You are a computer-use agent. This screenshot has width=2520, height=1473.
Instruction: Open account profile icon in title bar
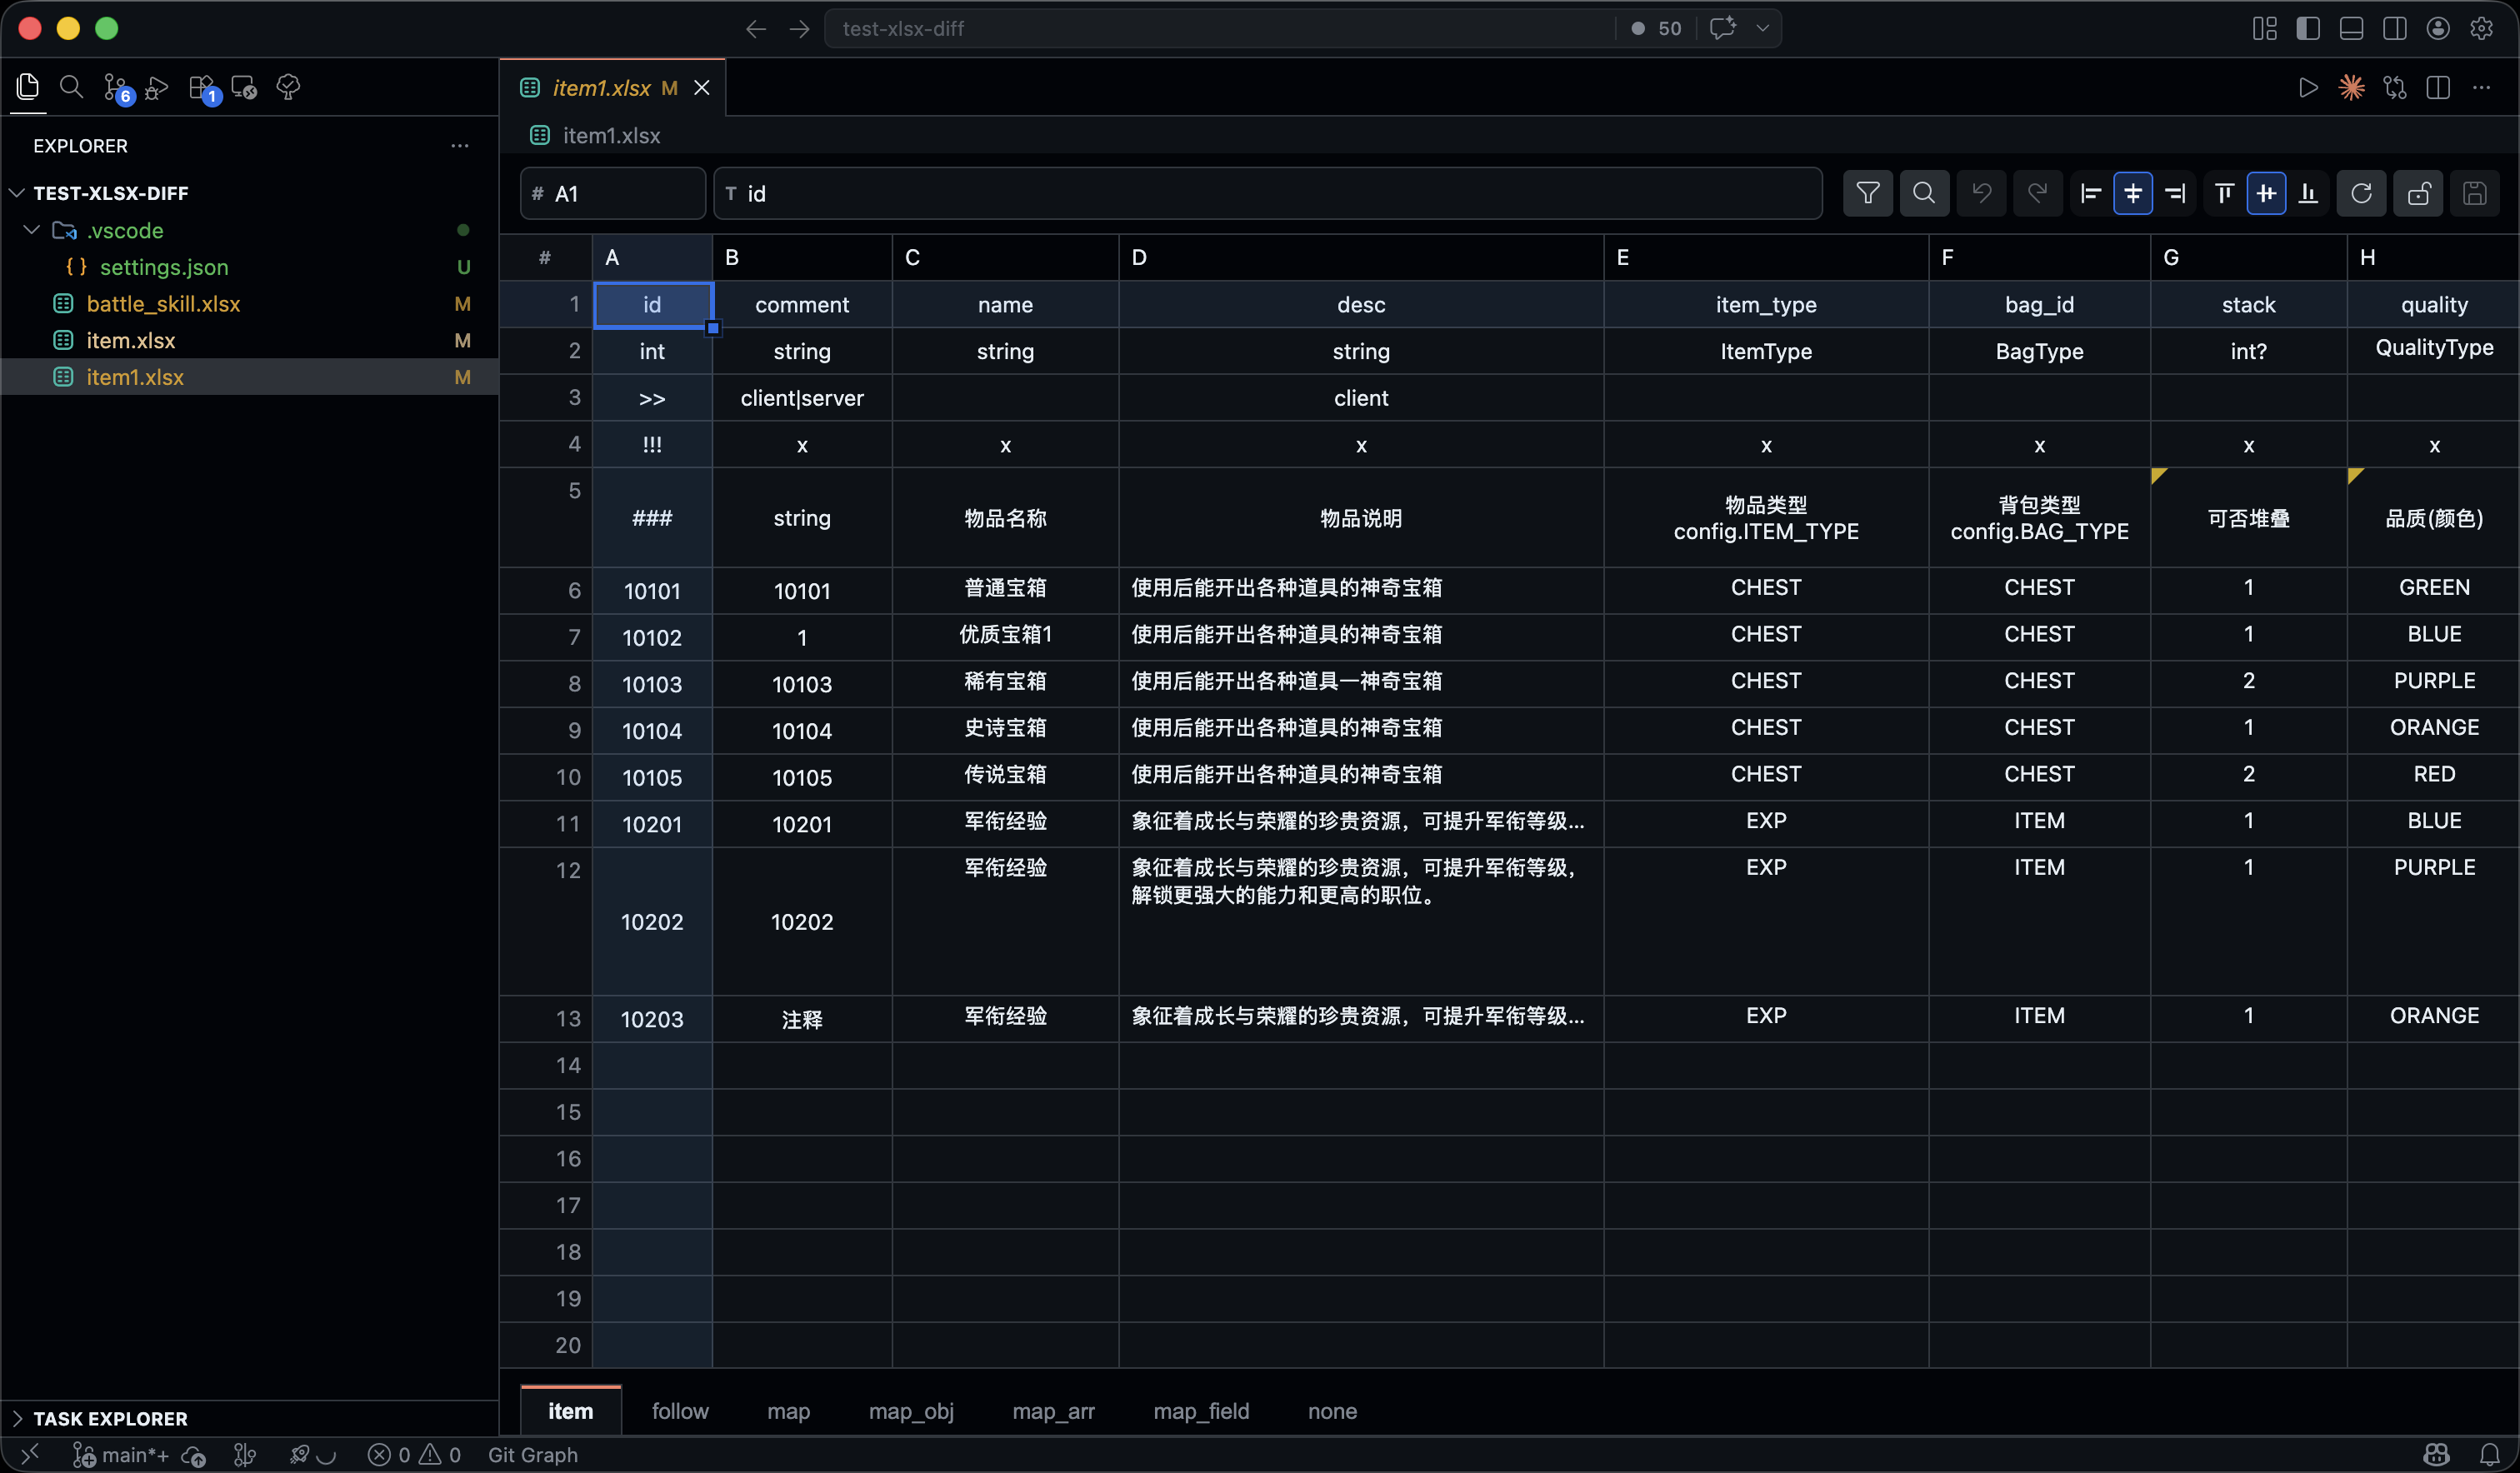[2438, 28]
